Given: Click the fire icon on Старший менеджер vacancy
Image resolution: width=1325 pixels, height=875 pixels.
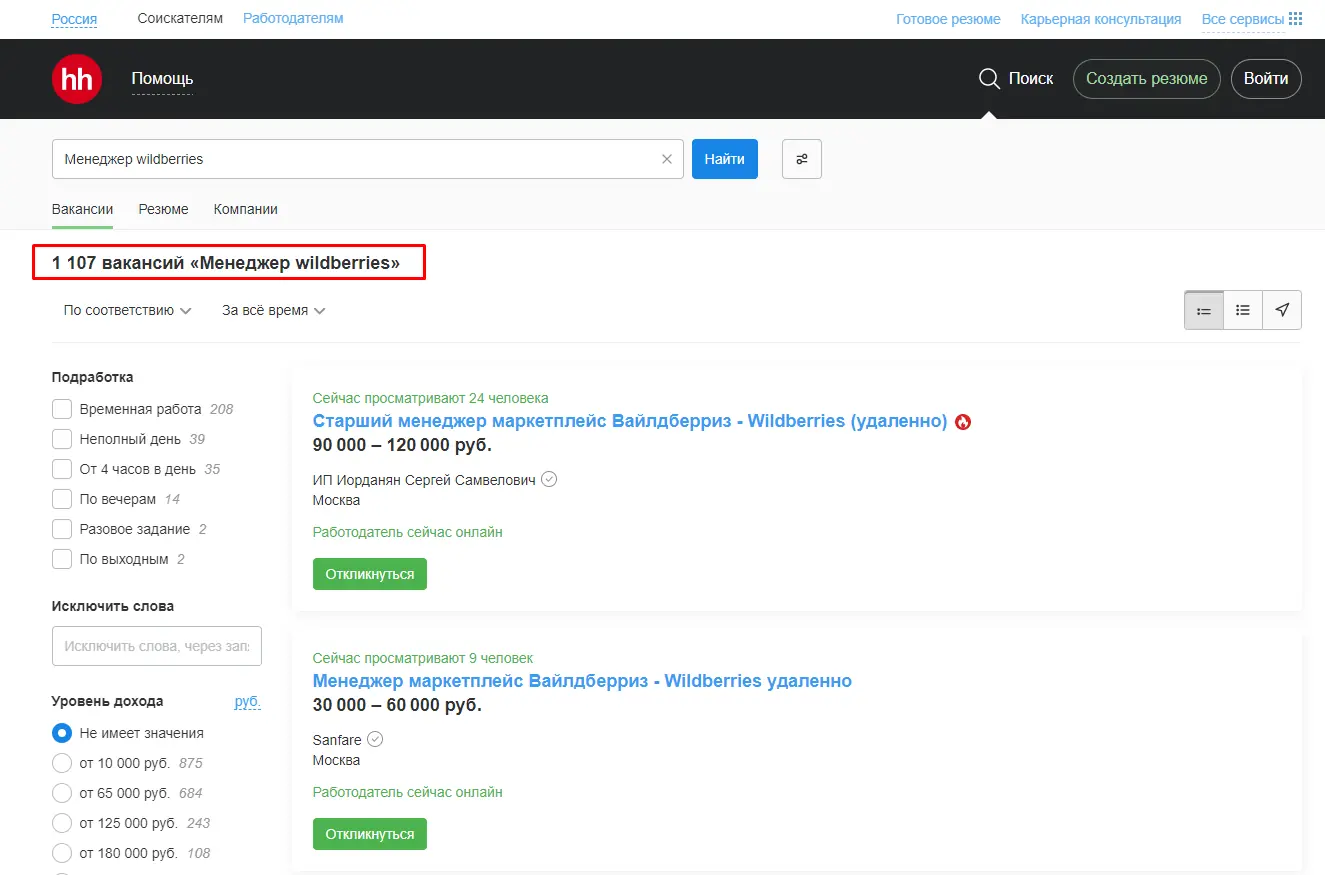Looking at the screenshot, I should (x=963, y=422).
